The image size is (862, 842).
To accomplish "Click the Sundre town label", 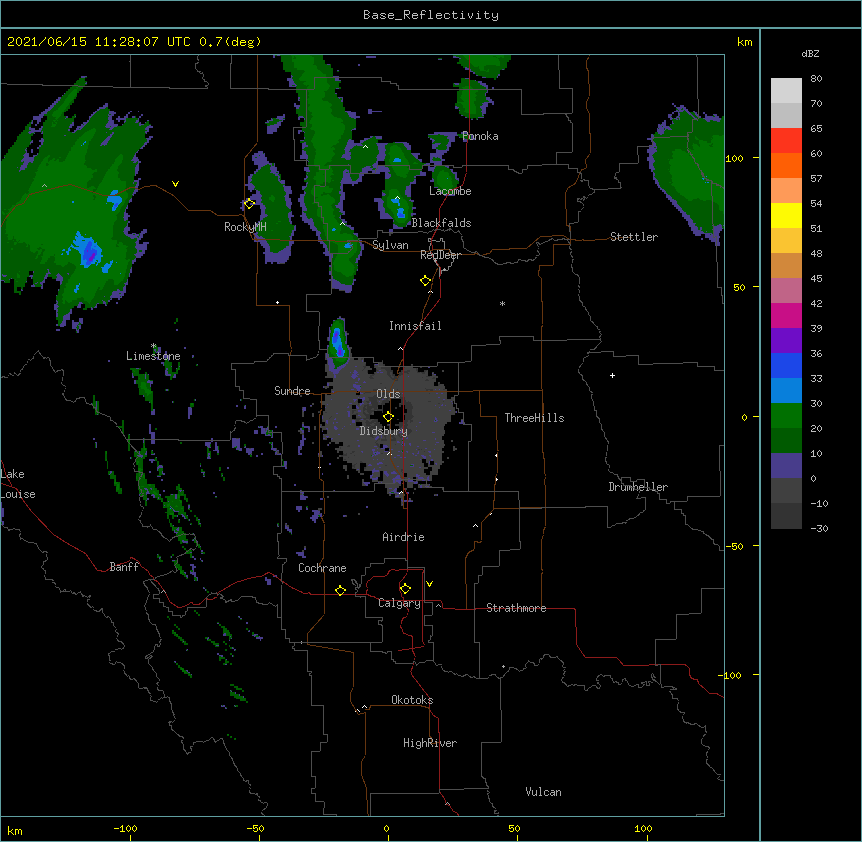I will [292, 391].
